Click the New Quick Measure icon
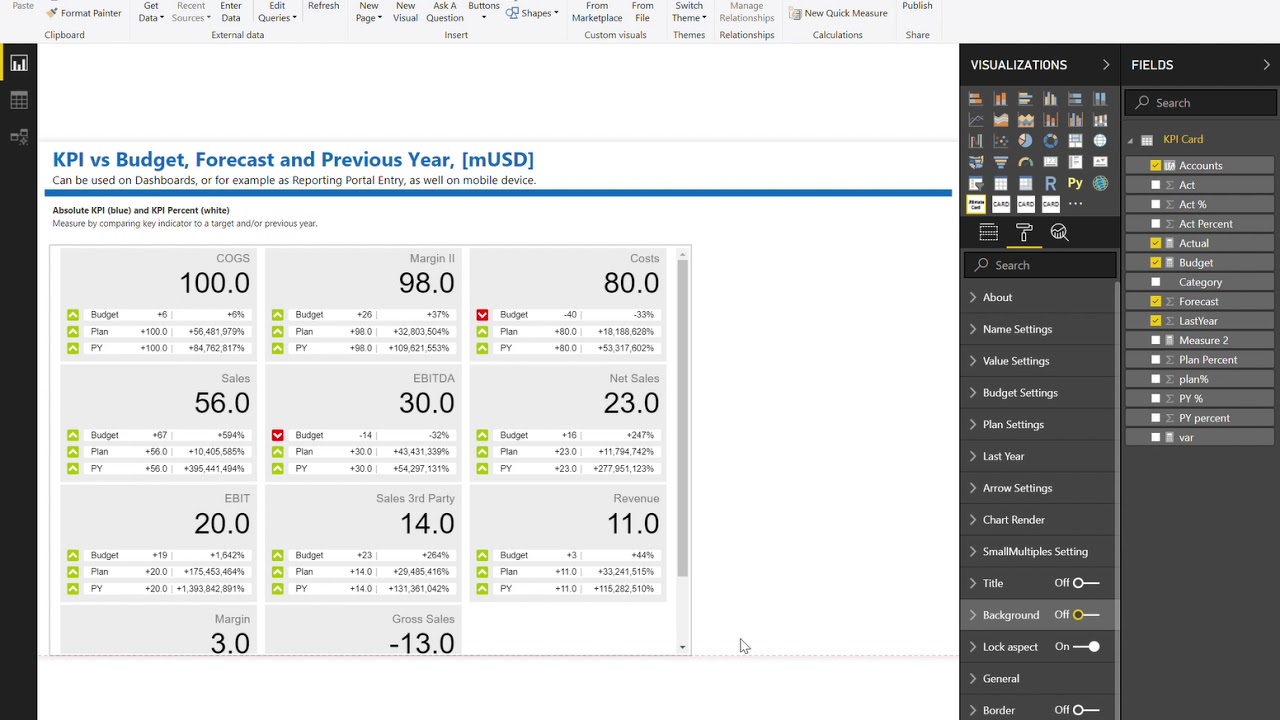Image resolution: width=1280 pixels, height=720 pixels. tap(795, 13)
